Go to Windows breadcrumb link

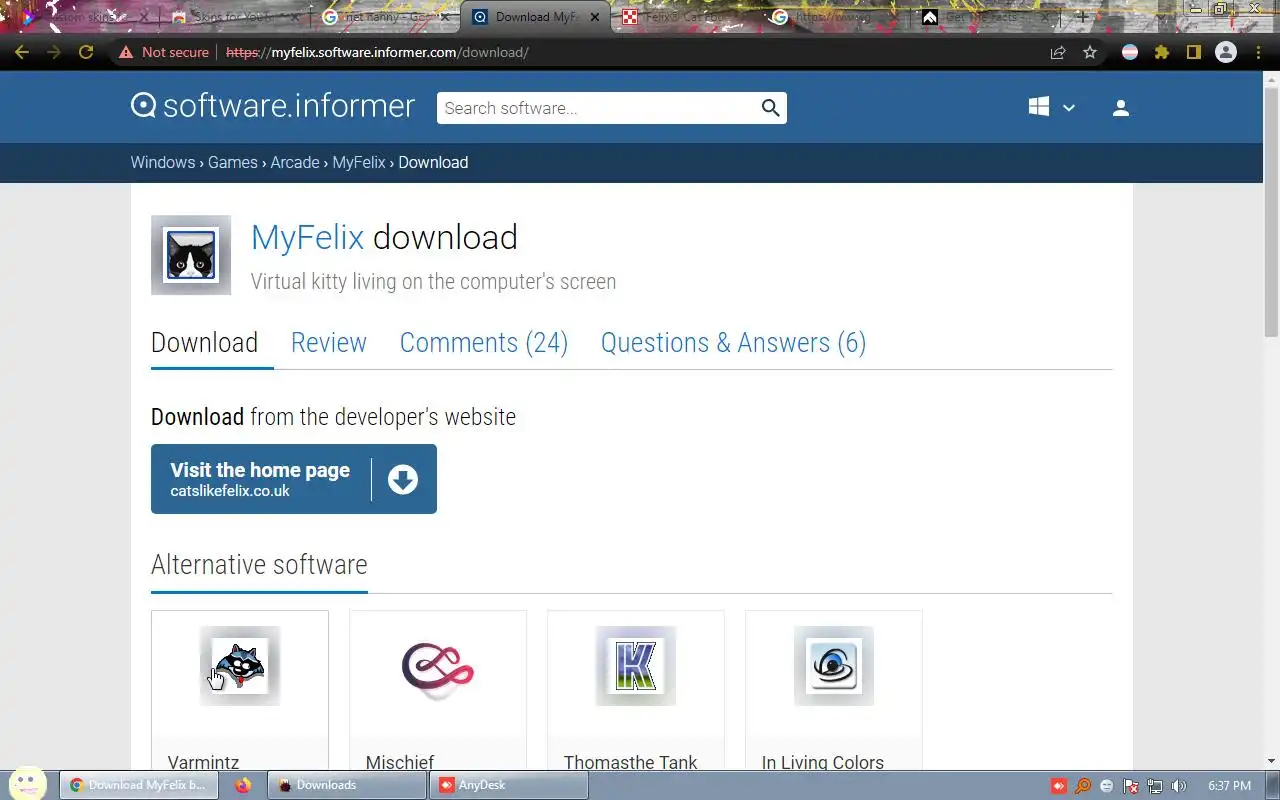click(x=163, y=162)
